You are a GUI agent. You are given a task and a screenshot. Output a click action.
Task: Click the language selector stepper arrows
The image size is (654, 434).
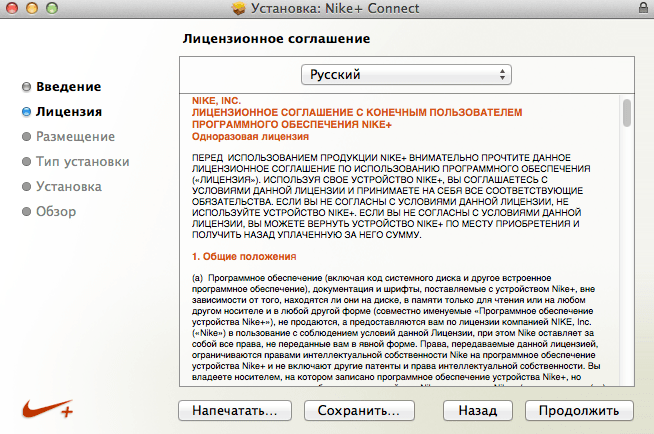pyautogui.click(x=502, y=75)
